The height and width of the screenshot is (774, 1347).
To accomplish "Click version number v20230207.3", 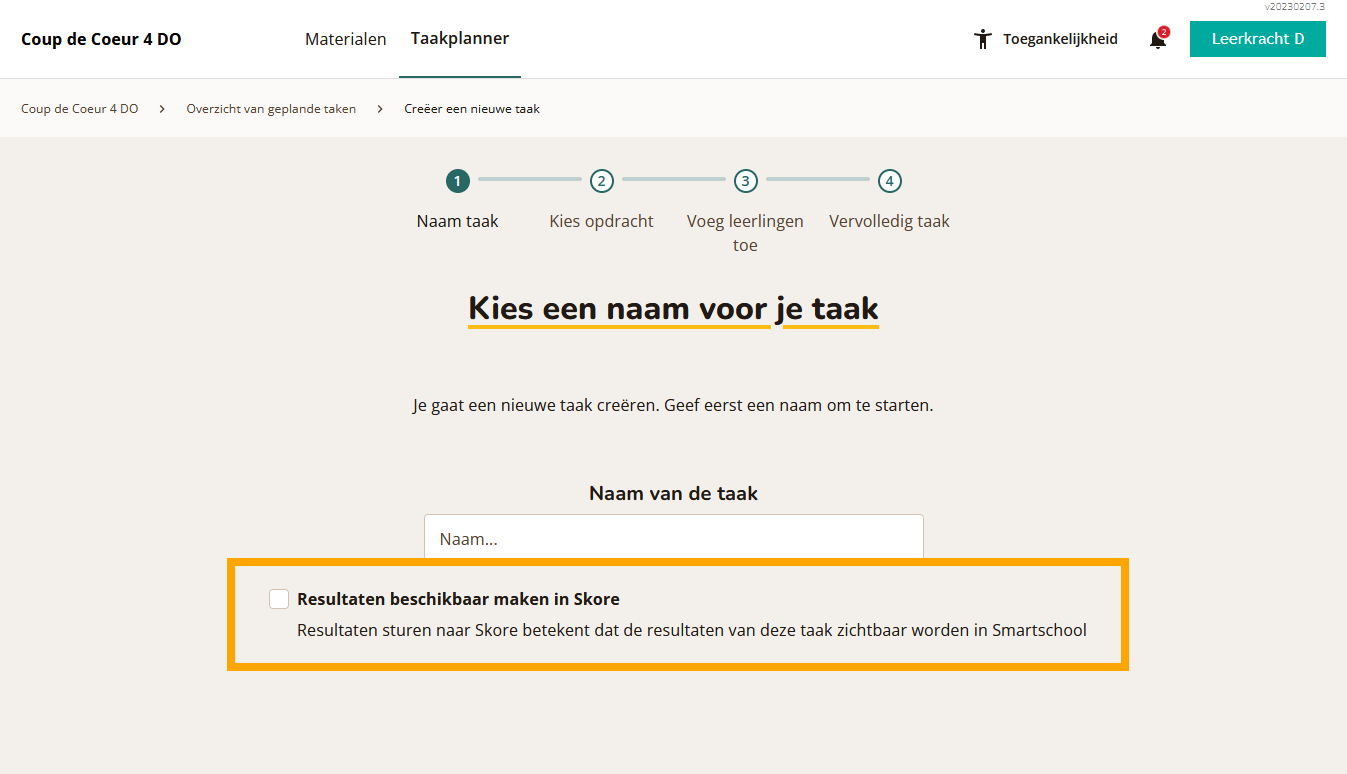I will point(1294,7).
